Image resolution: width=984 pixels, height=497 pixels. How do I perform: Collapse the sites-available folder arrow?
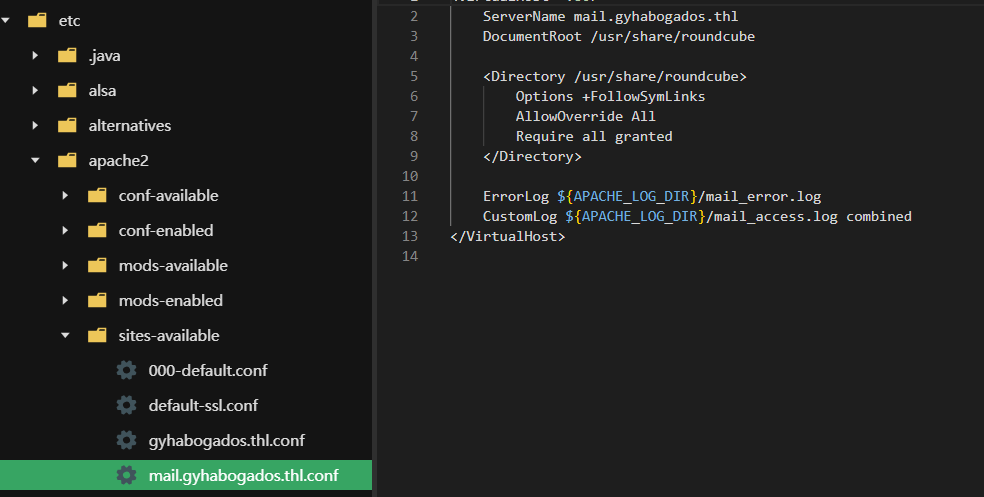click(66, 336)
